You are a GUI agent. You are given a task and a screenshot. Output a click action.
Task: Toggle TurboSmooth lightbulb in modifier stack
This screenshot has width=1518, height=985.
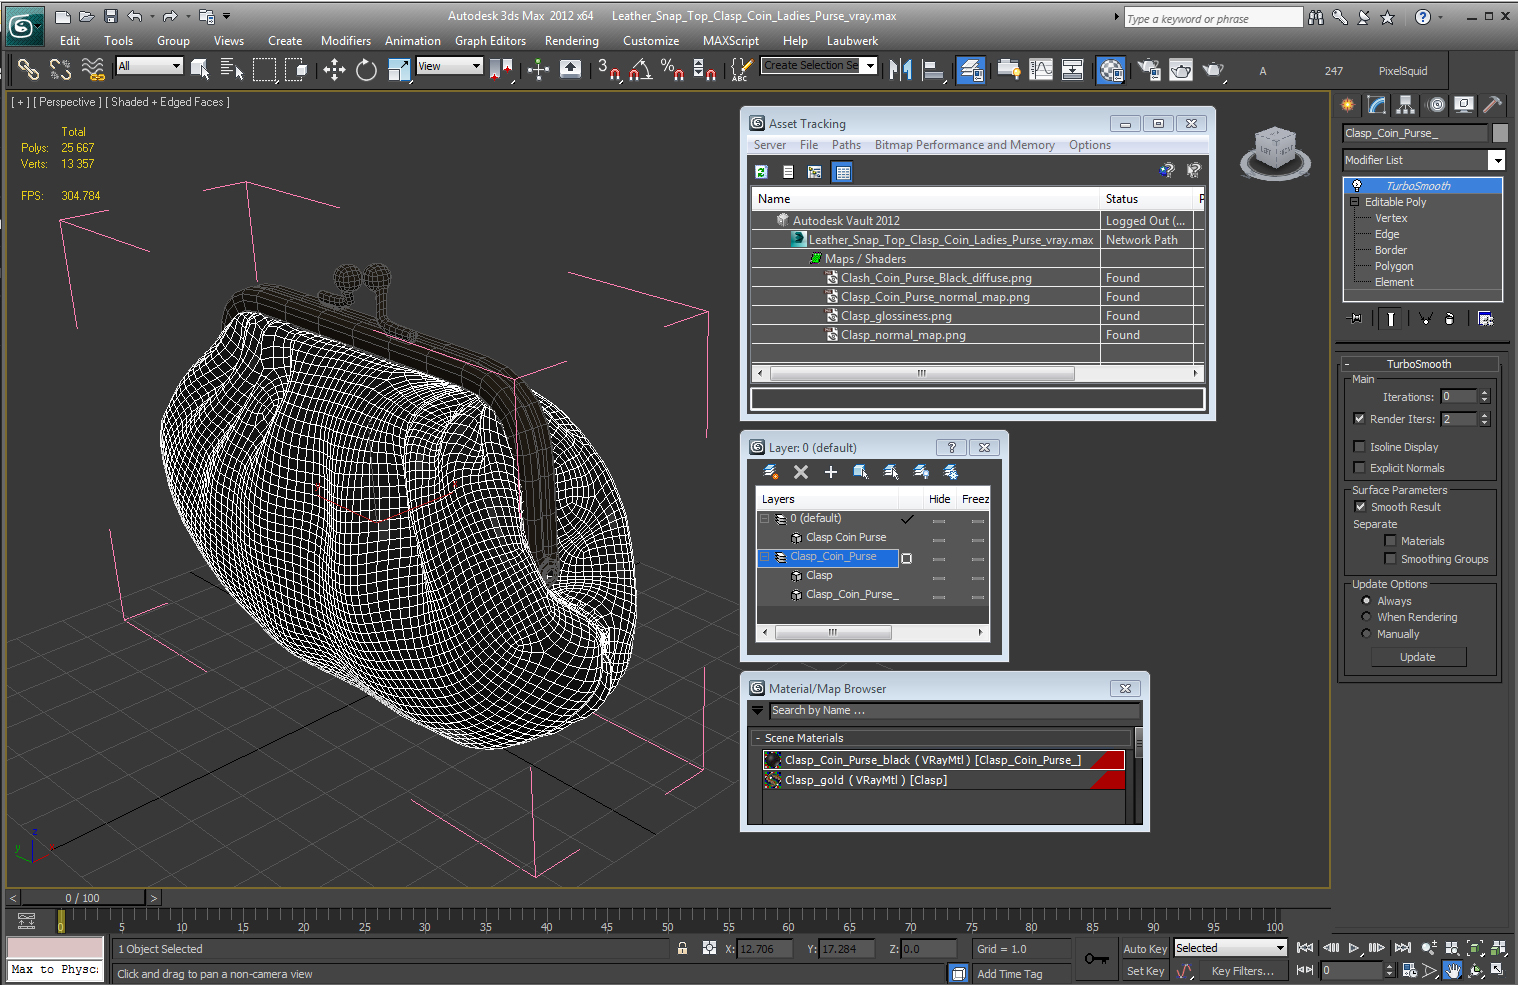click(x=1357, y=186)
